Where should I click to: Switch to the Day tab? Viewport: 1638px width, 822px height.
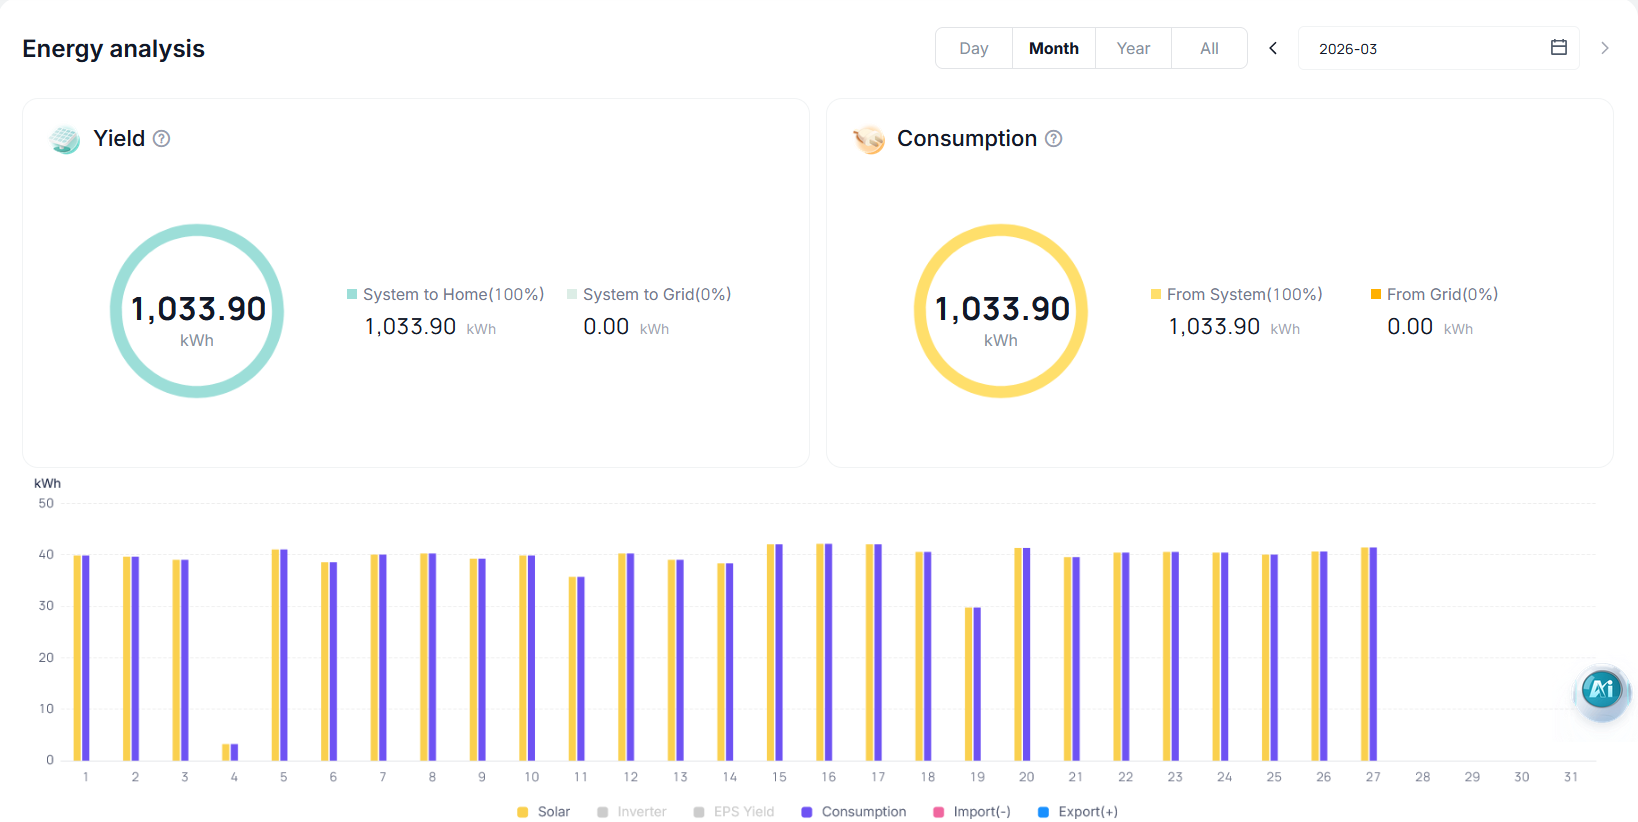pos(974,48)
